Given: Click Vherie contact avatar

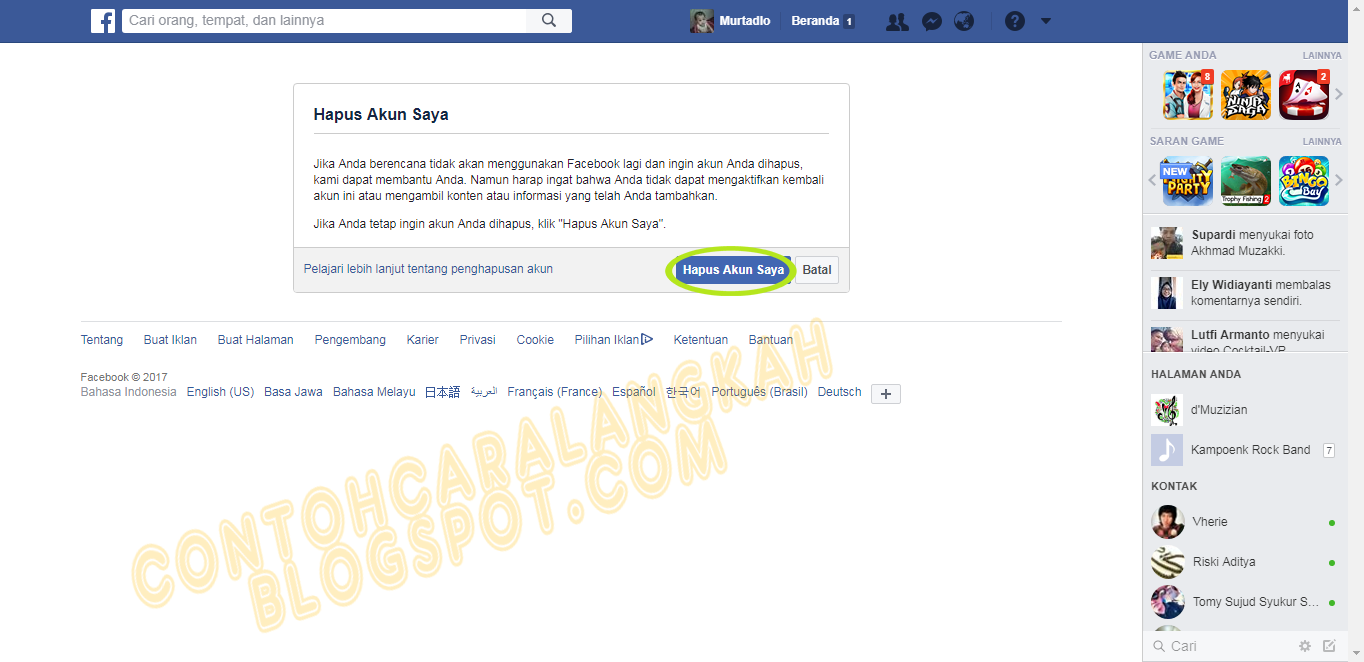Looking at the screenshot, I should pos(1168,522).
